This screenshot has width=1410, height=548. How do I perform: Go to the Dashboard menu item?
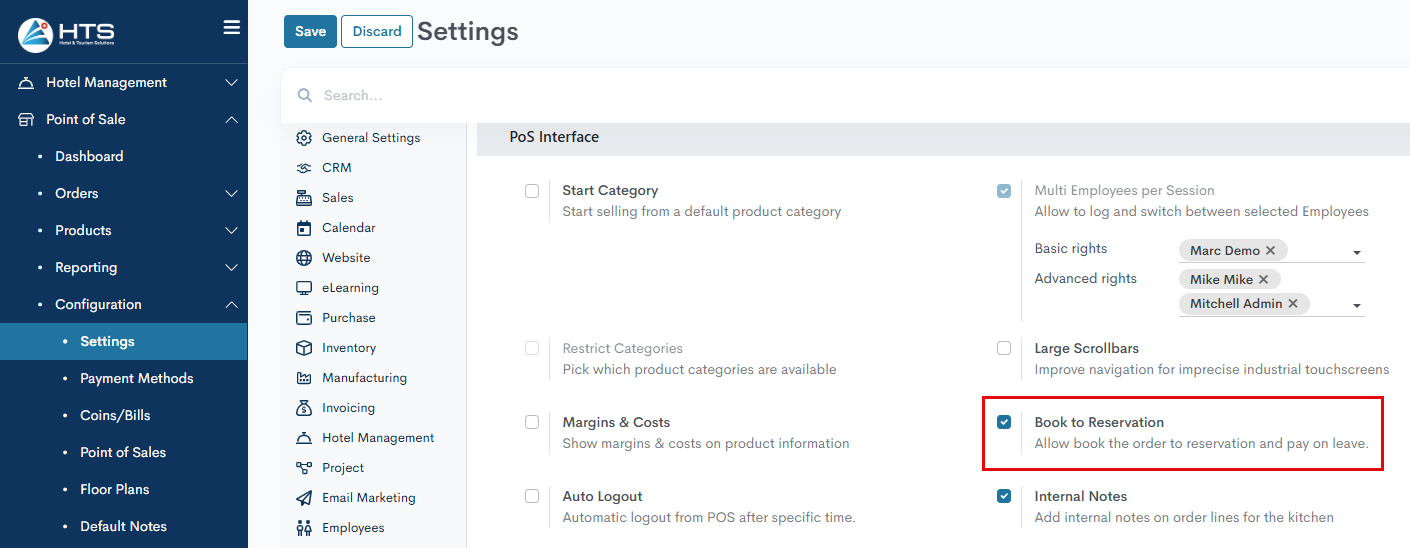pos(89,156)
